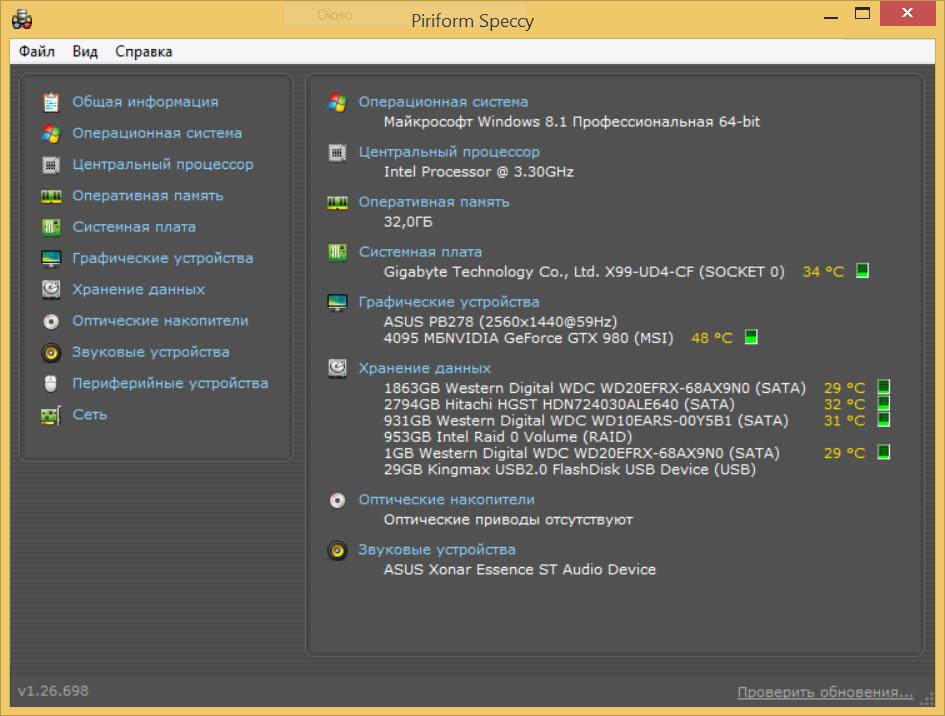Go to Оперативная память in the sidebar
945x716 pixels.
pos(148,196)
